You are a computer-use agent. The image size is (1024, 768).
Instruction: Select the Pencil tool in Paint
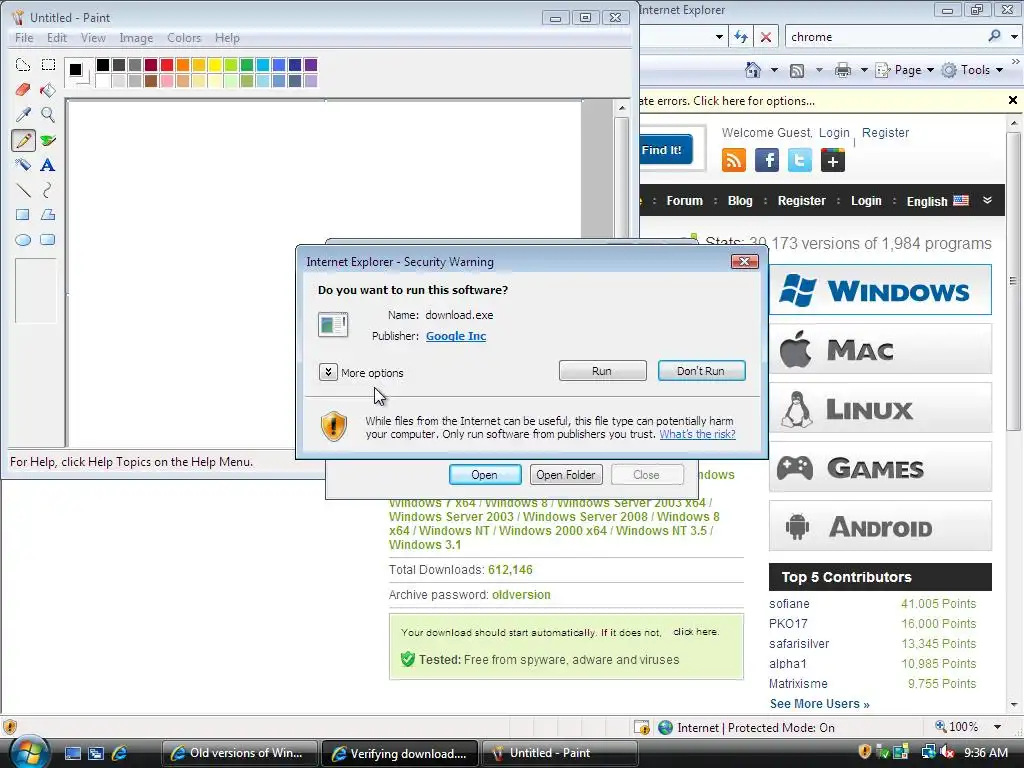pyautogui.click(x=23, y=140)
